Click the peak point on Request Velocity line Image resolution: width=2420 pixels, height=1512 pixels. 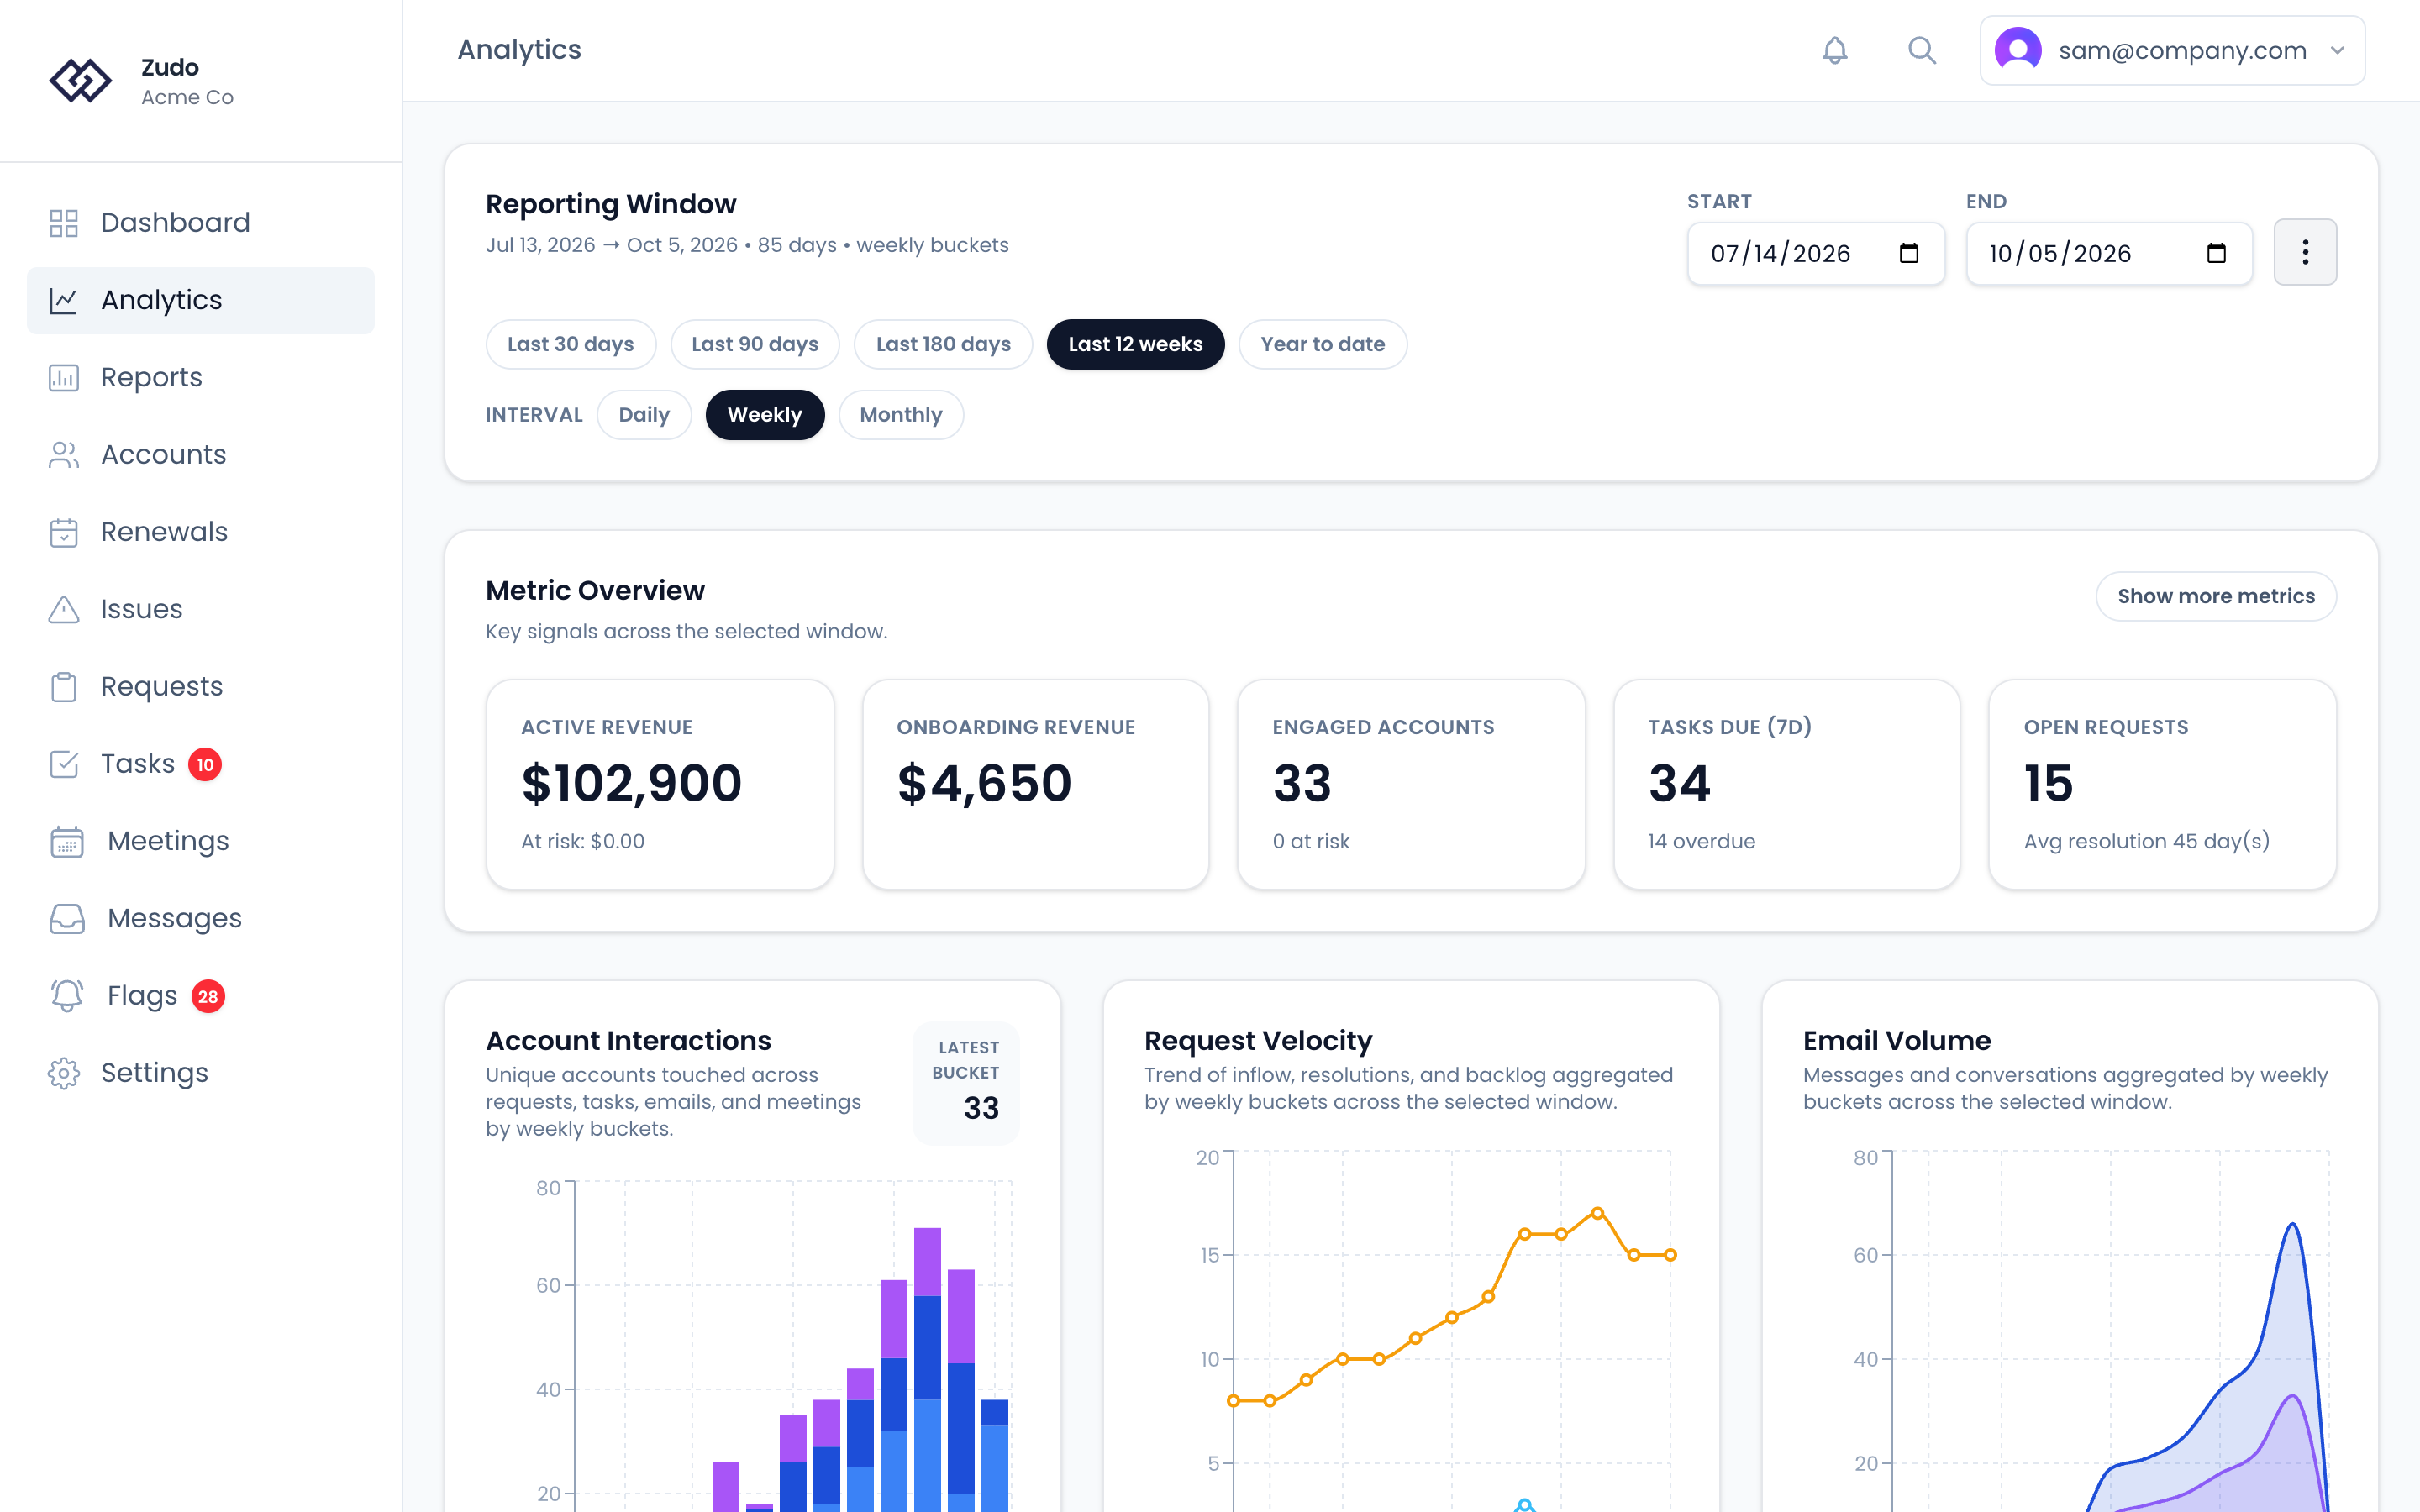click(1597, 1213)
